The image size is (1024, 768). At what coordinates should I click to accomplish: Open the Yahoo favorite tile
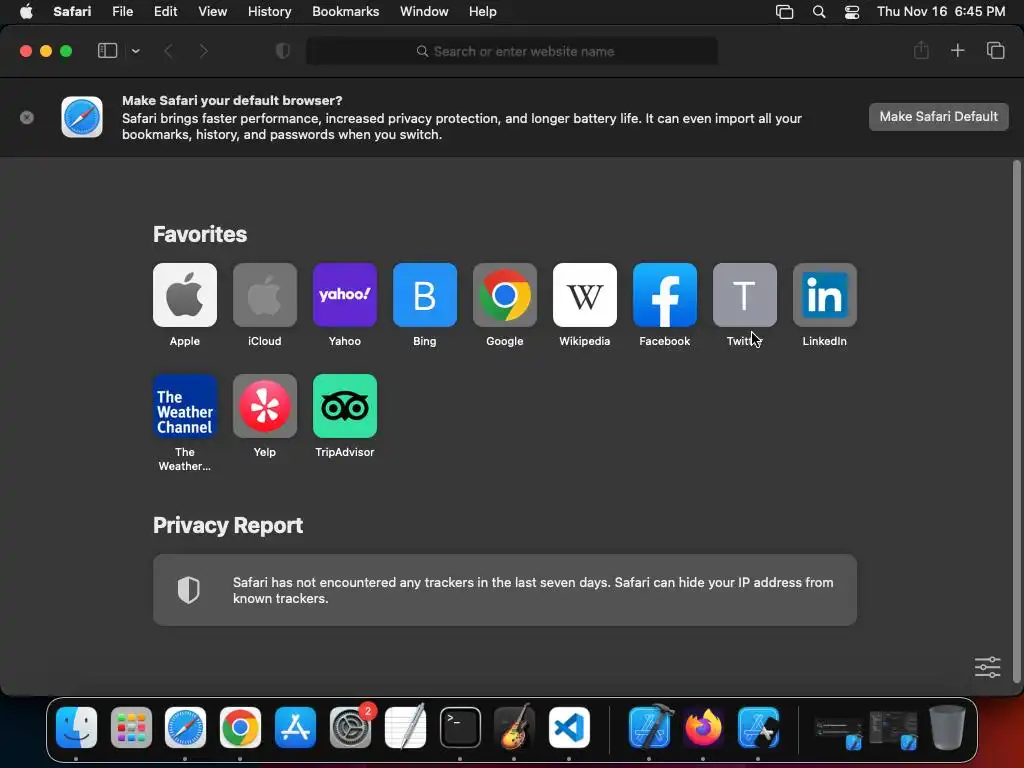click(x=345, y=295)
